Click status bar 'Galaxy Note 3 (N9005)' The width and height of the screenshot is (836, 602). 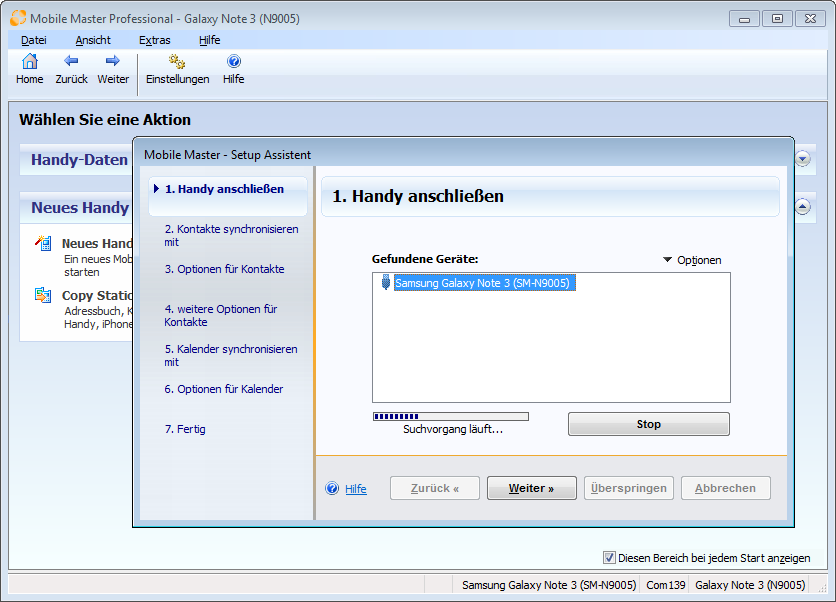coord(750,585)
